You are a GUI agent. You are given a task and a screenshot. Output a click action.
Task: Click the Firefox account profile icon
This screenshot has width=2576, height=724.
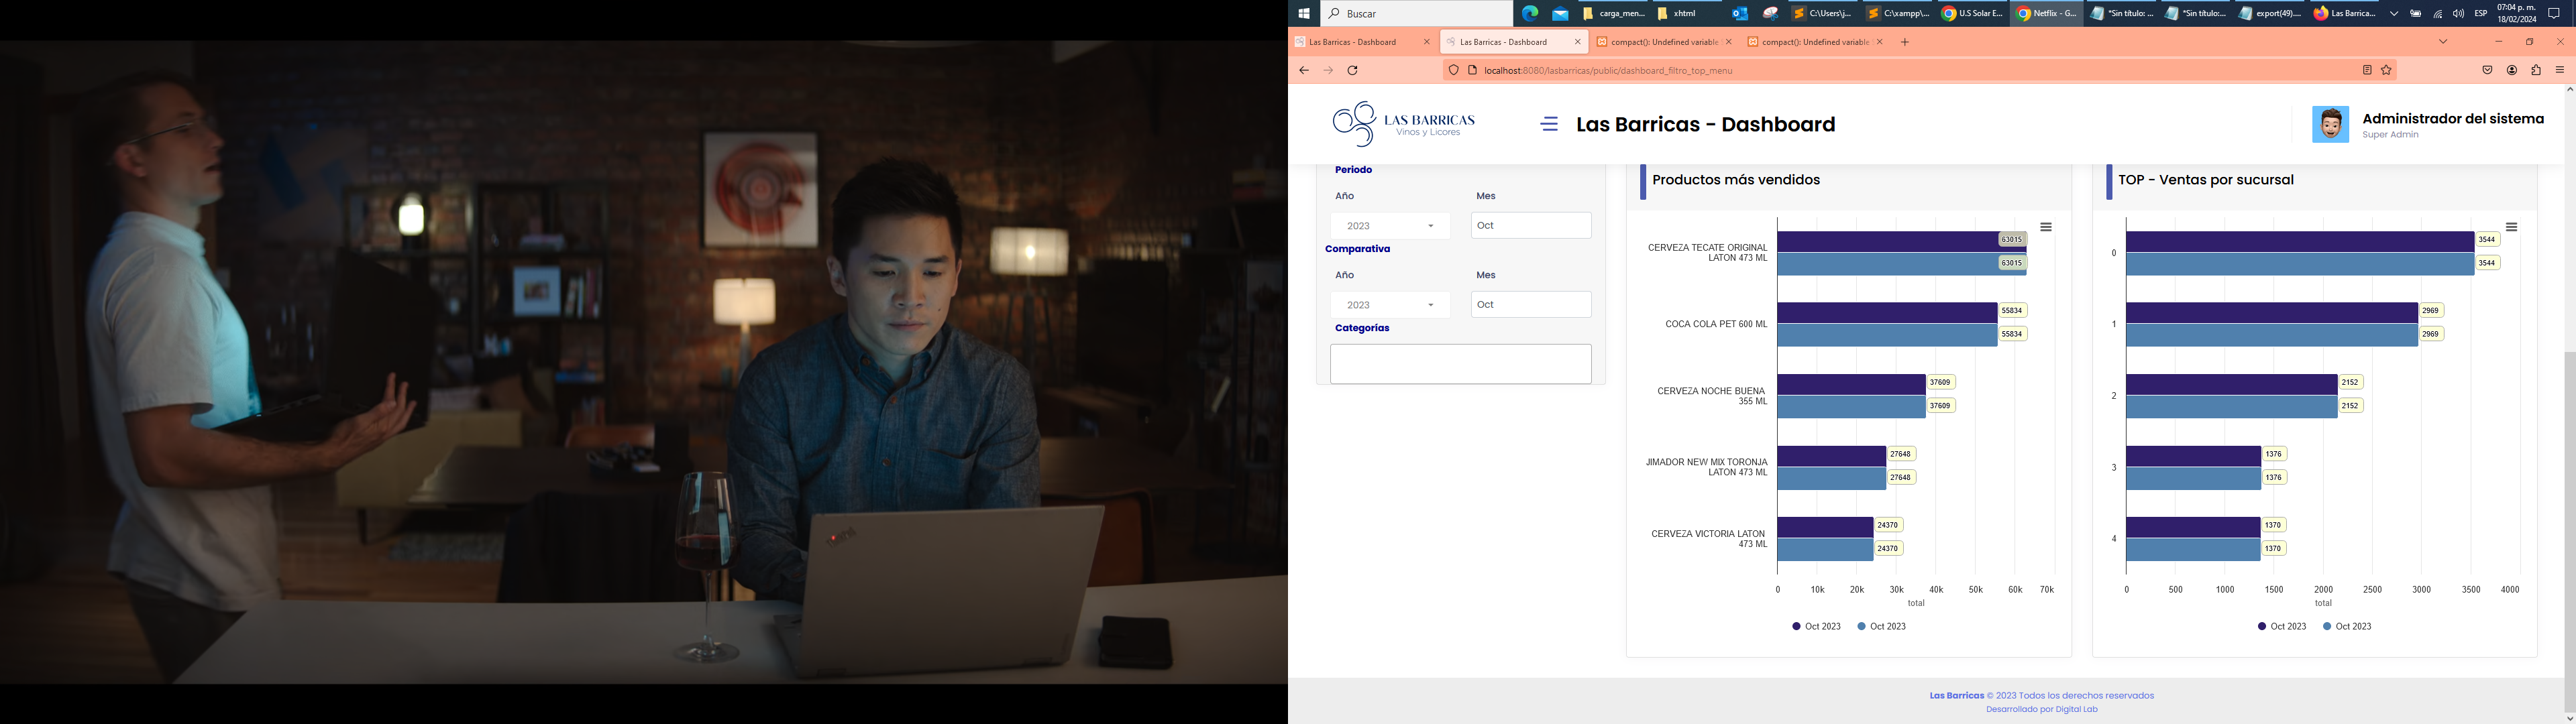2512,70
